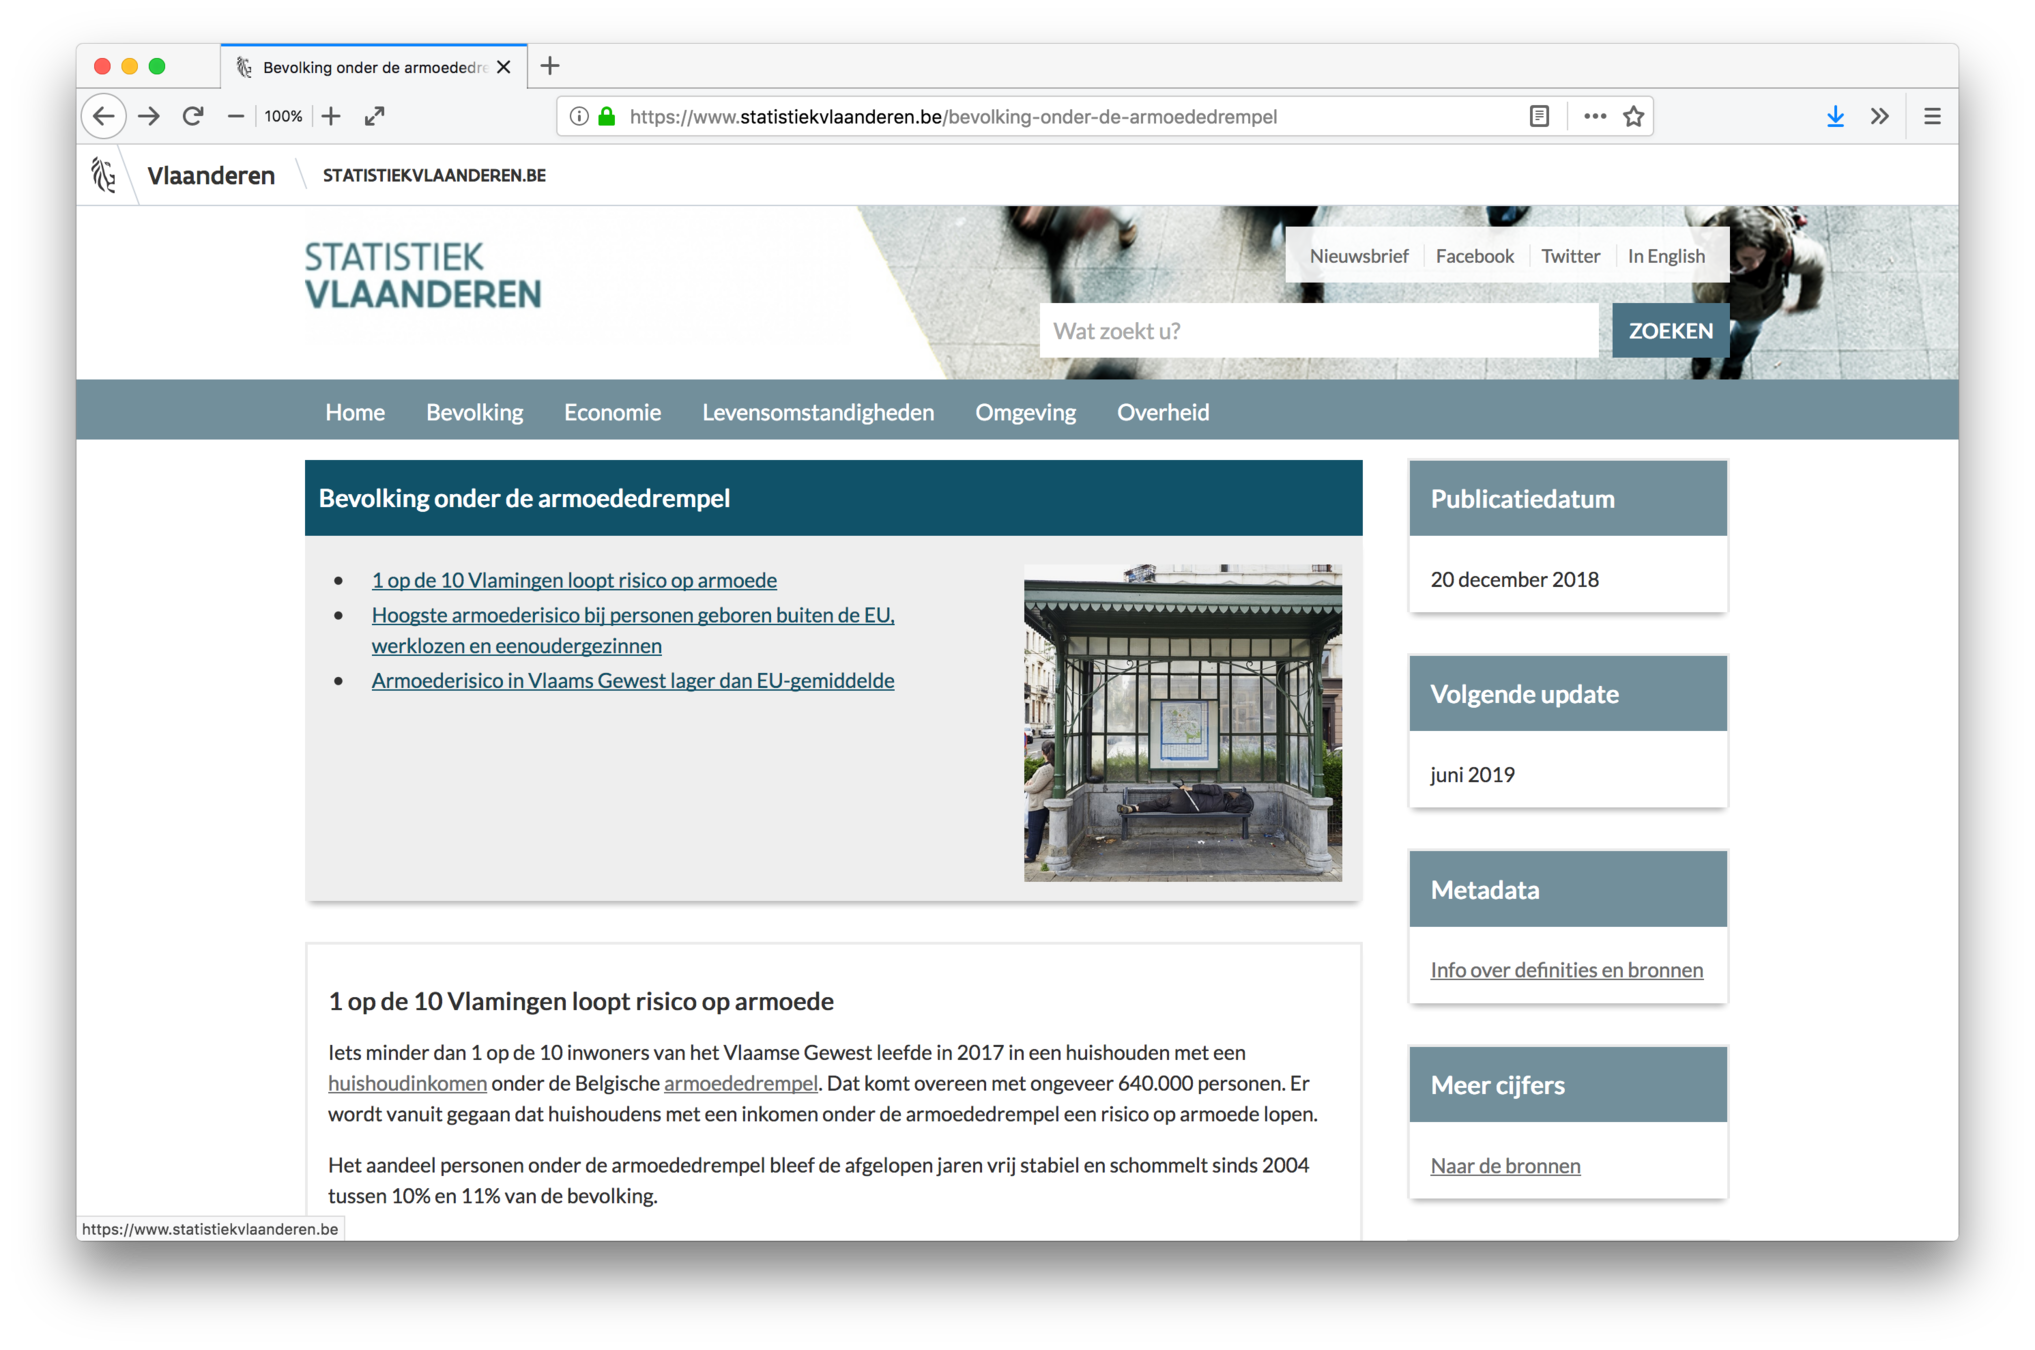The height and width of the screenshot is (1350, 2035).
Task: Toggle fullscreen with the diagonal arrows icon
Action: pos(375,116)
